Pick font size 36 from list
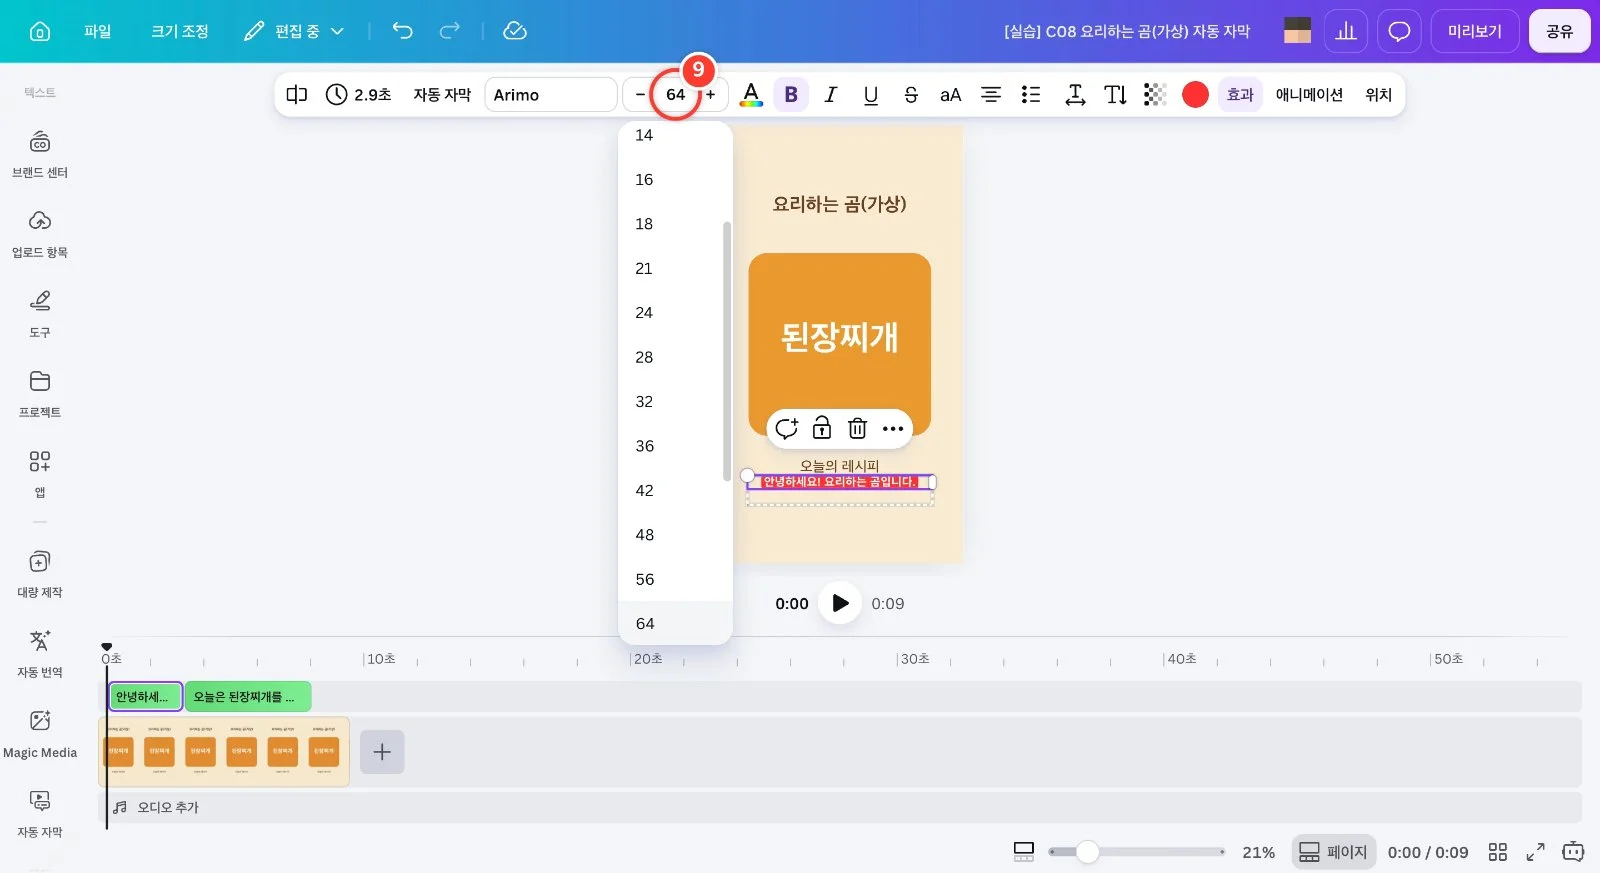 pos(675,446)
